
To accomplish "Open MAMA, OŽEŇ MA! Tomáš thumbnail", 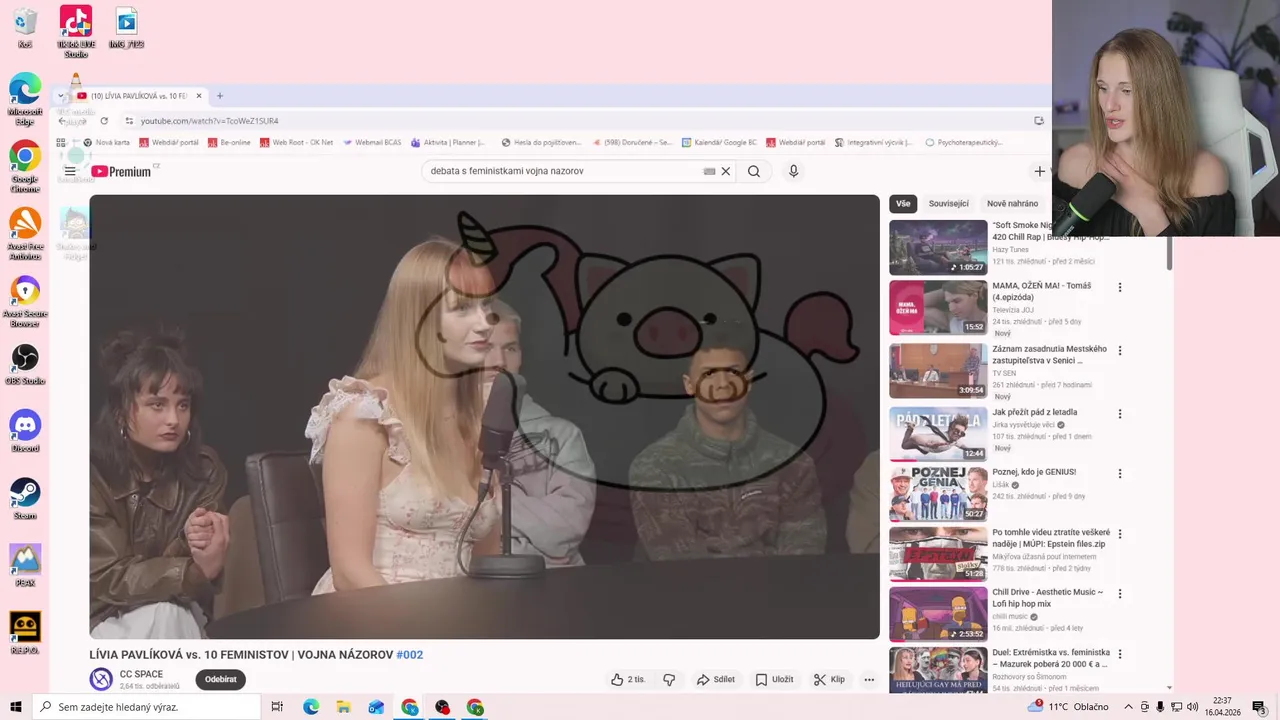I will click(938, 307).
